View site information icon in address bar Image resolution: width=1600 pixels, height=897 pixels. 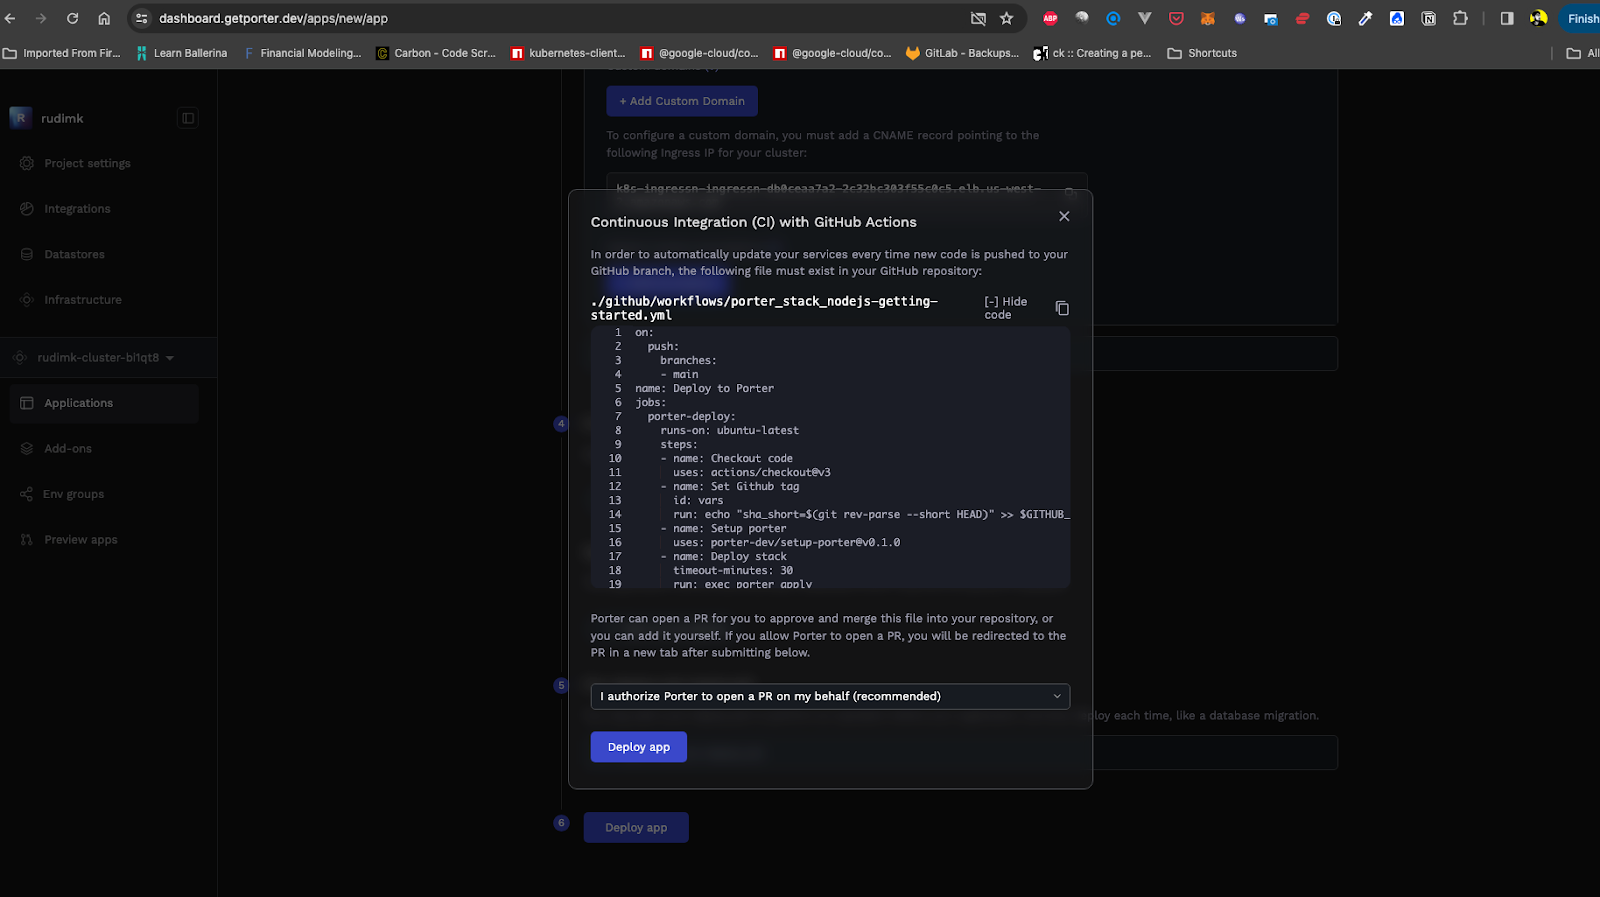click(x=142, y=18)
